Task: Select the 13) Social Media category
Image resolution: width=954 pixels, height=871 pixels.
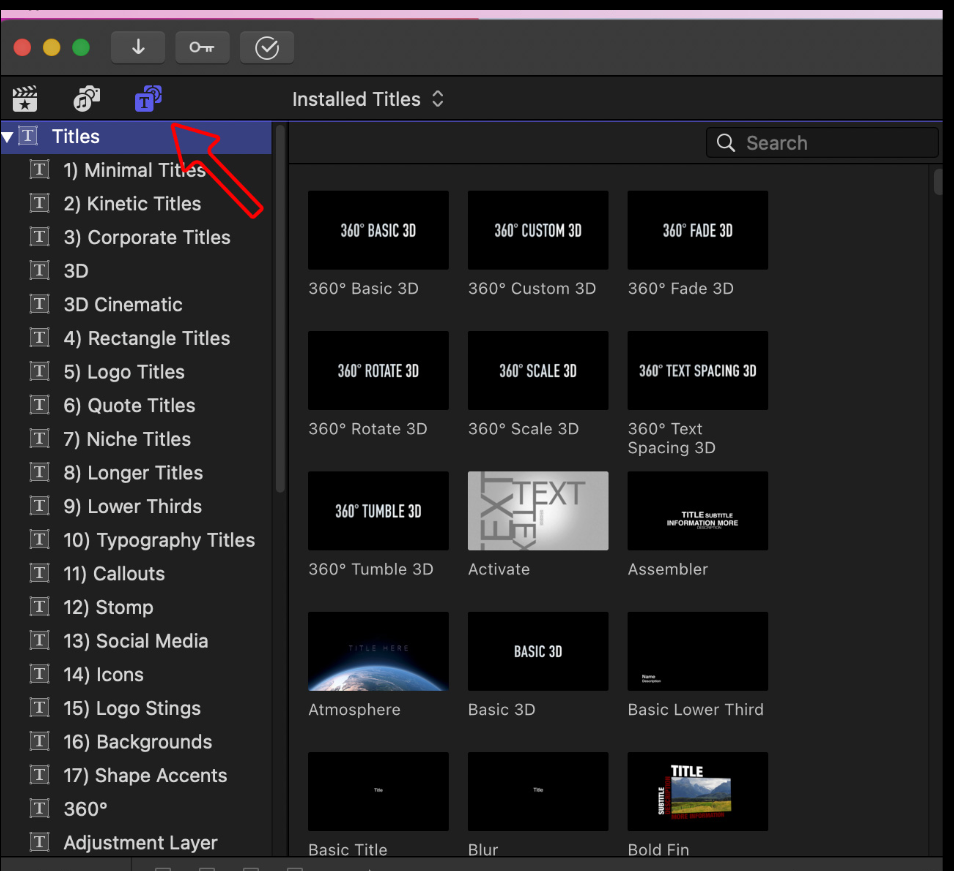Action: point(136,641)
